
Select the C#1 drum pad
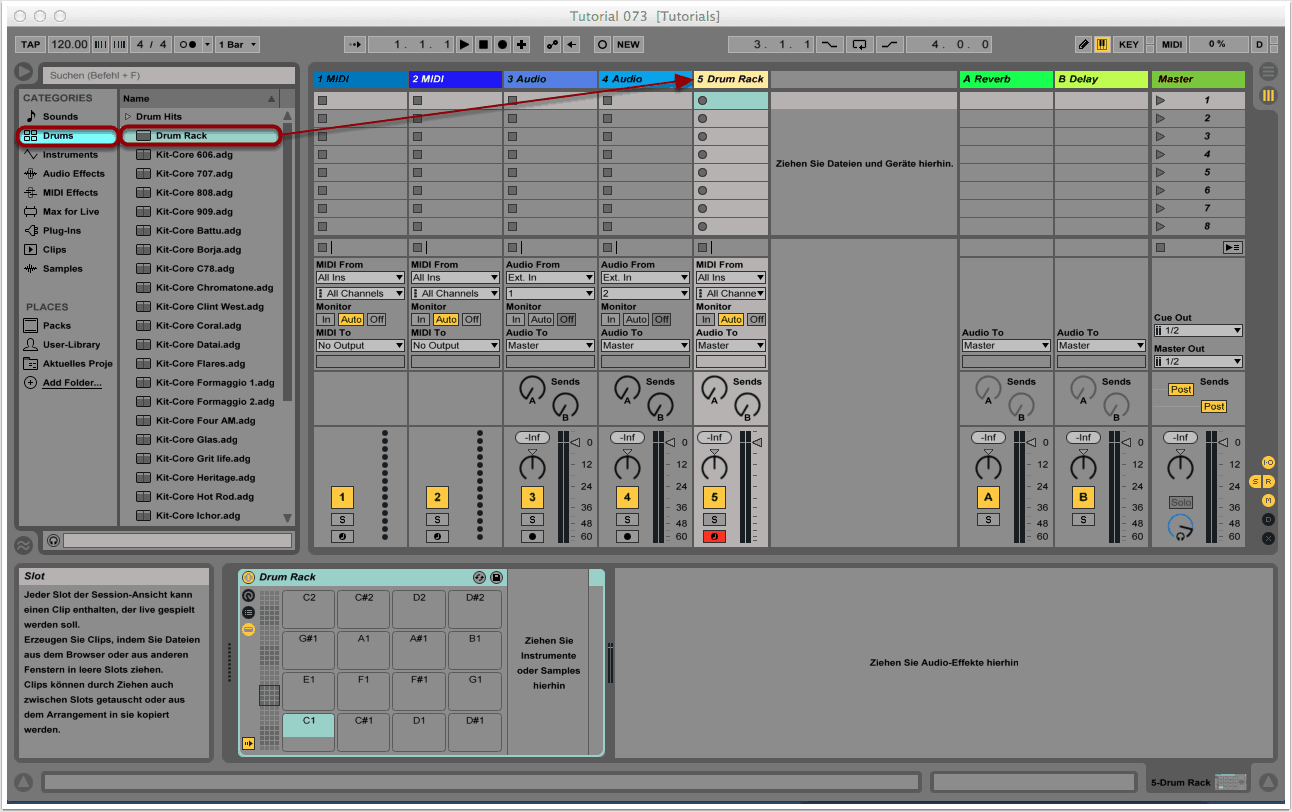tap(363, 731)
